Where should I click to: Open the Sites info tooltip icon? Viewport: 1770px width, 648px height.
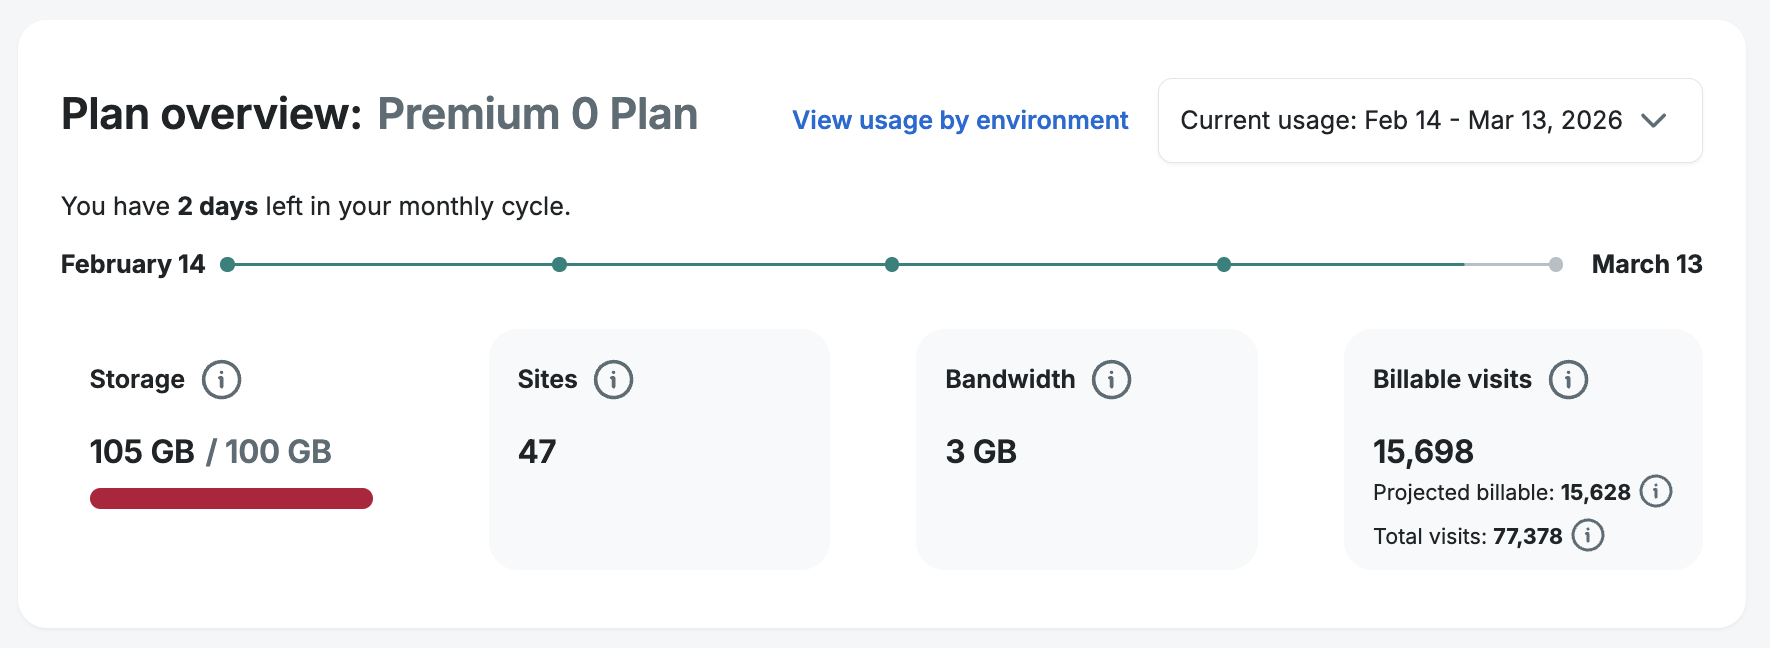point(613,380)
